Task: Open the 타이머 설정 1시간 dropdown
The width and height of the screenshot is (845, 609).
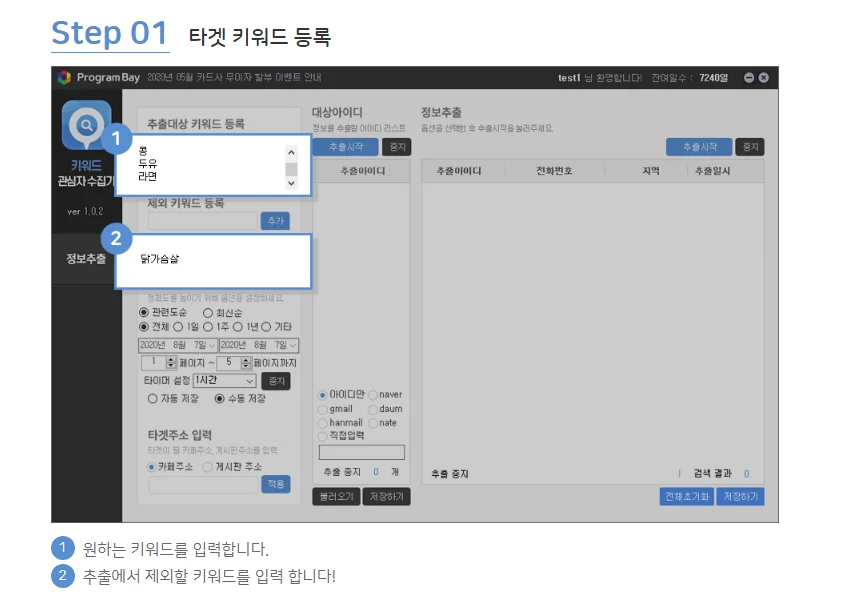Action: [x=224, y=380]
